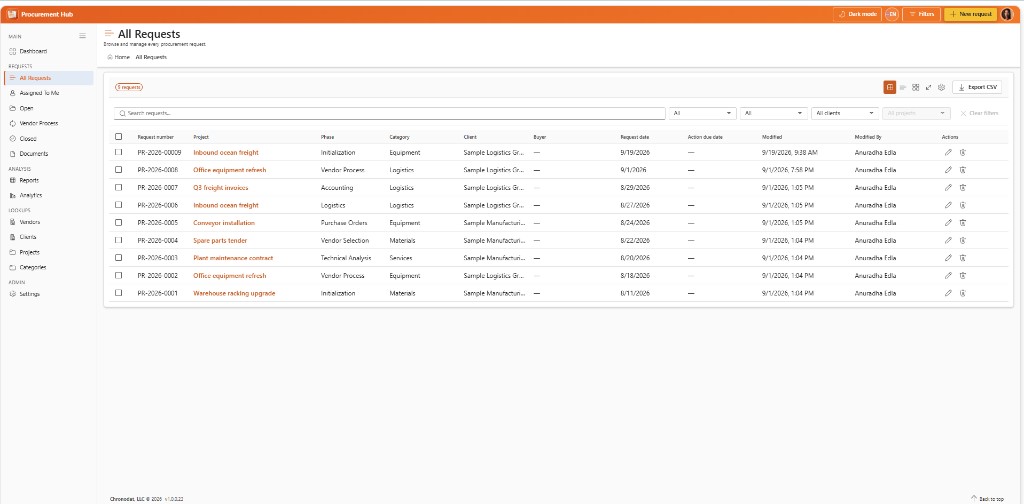
Task: Sort by Modified By column header
Action: coord(868,137)
